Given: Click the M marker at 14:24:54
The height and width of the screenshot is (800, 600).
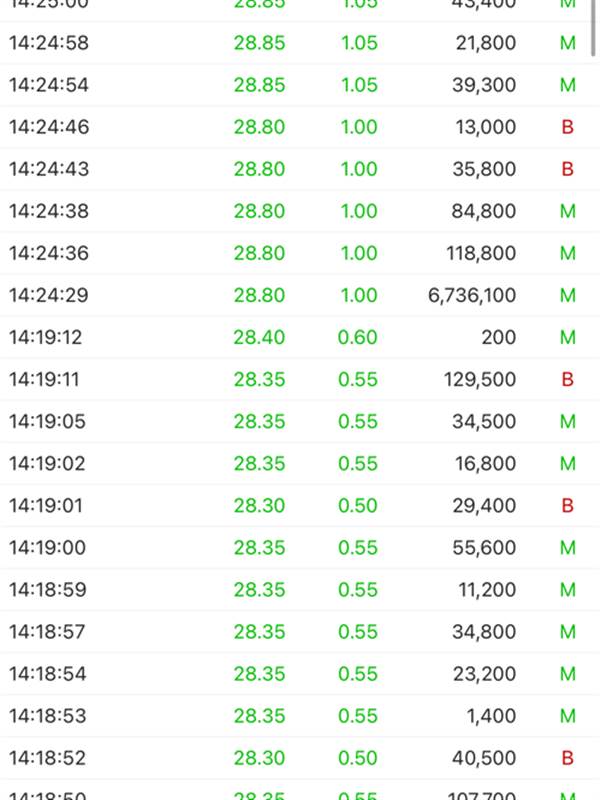Looking at the screenshot, I should point(568,85).
